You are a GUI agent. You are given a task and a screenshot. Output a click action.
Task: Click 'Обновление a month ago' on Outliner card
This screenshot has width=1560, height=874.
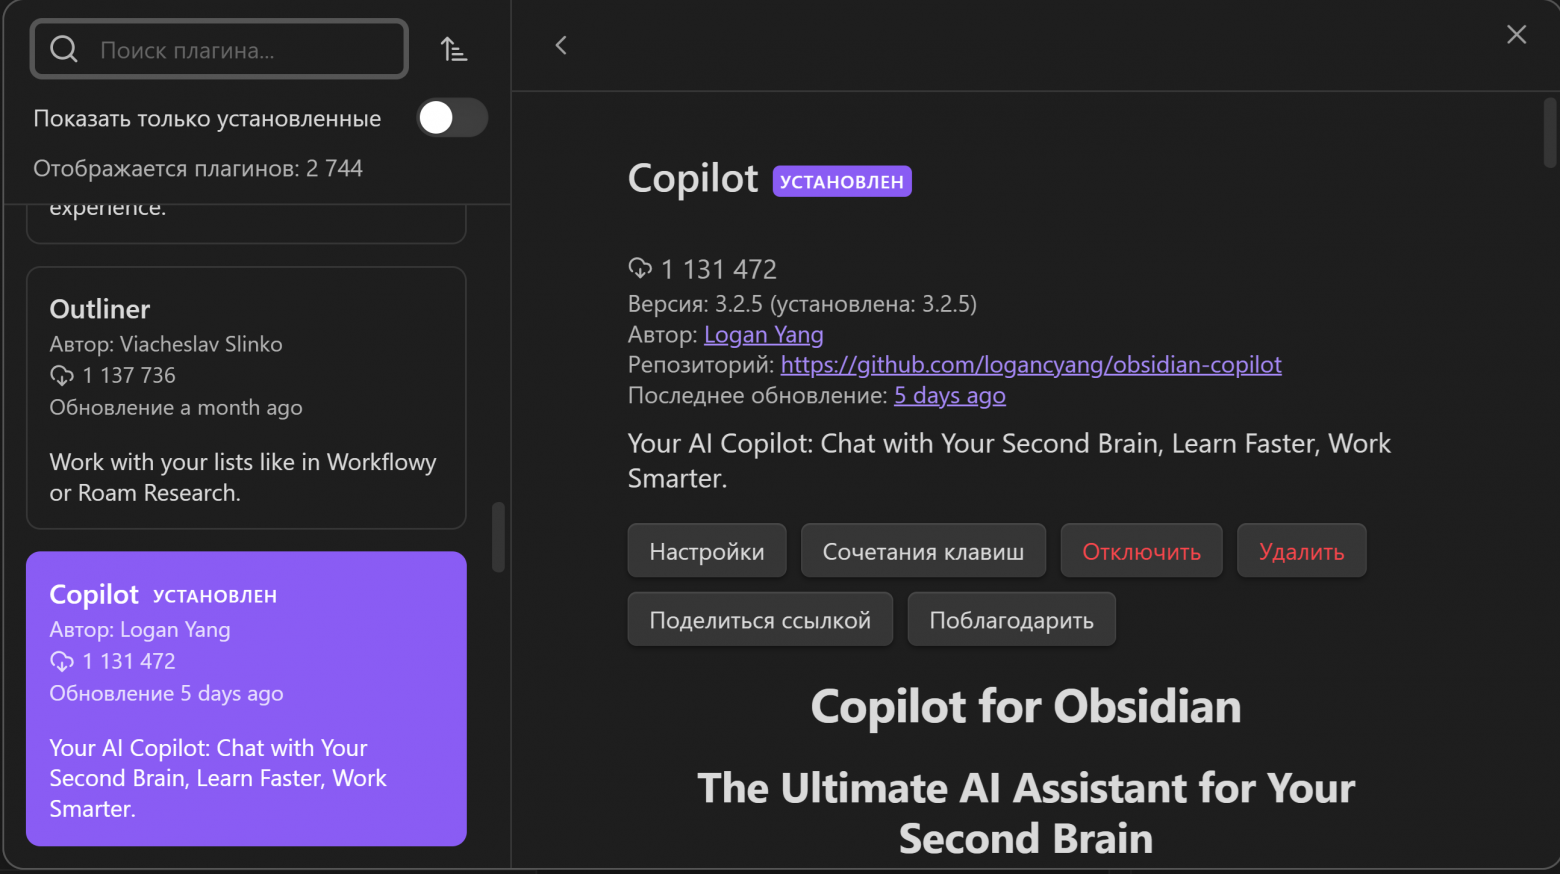coord(176,407)
